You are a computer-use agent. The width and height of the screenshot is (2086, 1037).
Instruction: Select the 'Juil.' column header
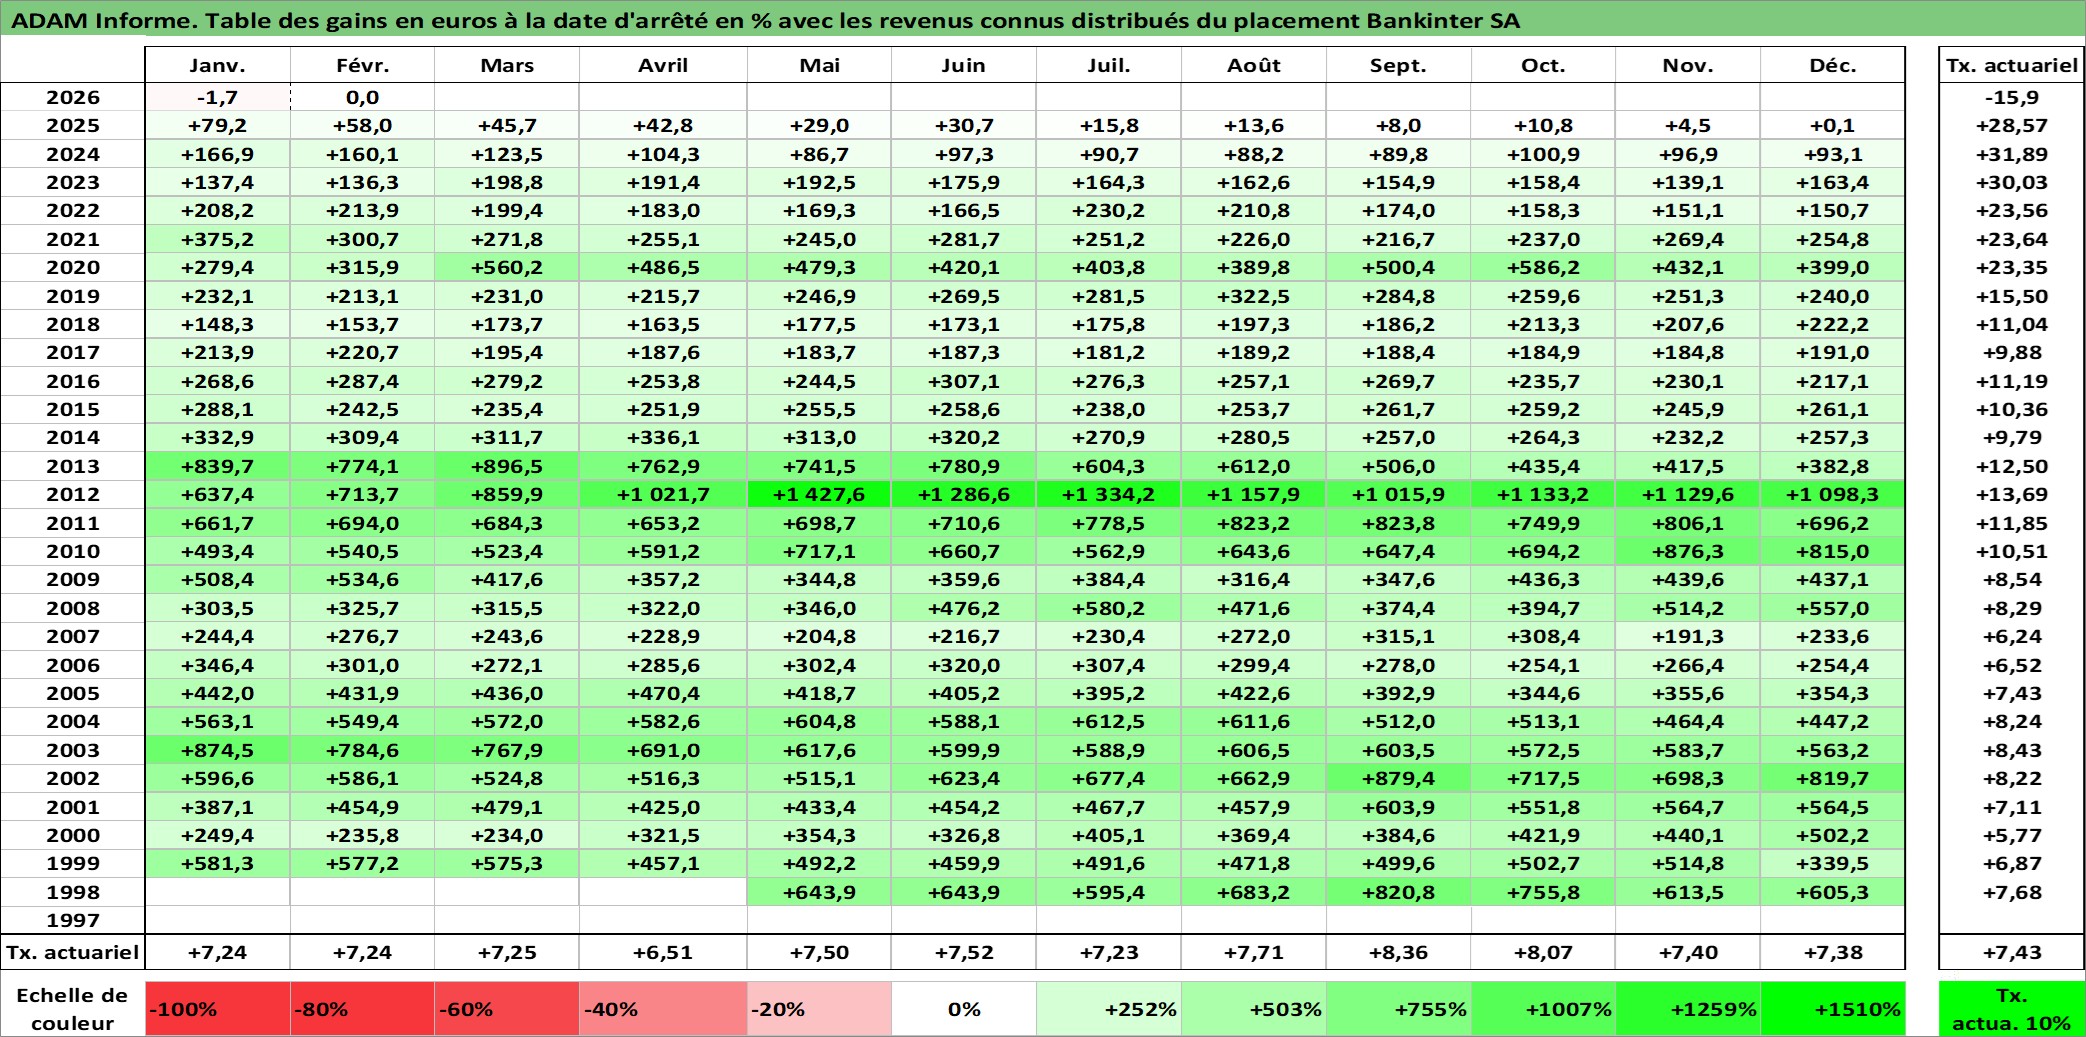(1109, 65)
